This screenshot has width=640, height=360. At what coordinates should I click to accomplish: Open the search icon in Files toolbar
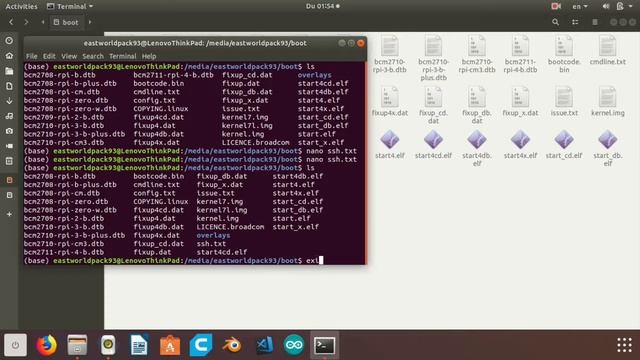(x=556, y=22)
